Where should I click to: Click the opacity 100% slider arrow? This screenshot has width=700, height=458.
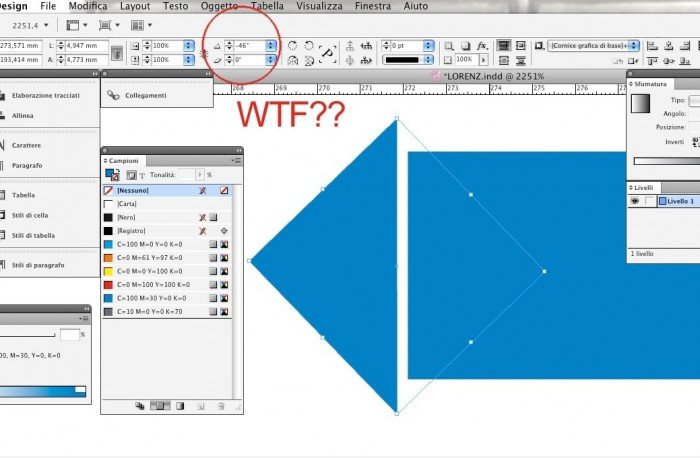[x=483, y=59]
